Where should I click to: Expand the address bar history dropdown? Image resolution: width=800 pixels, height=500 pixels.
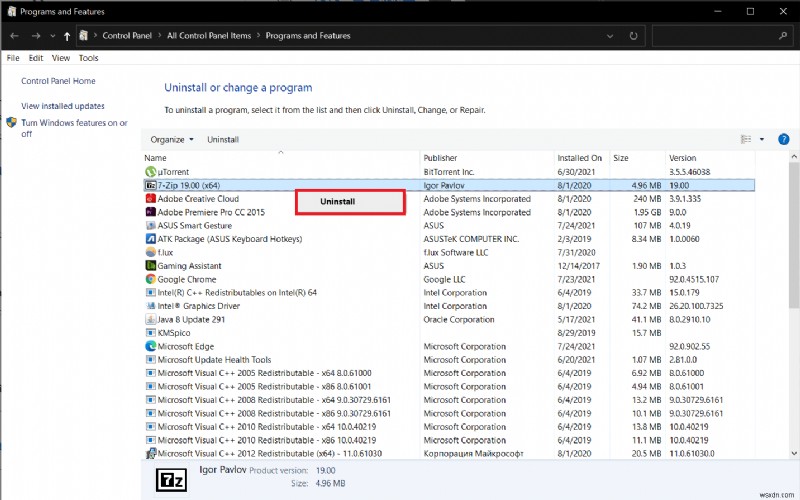click(x=610, y=36)
